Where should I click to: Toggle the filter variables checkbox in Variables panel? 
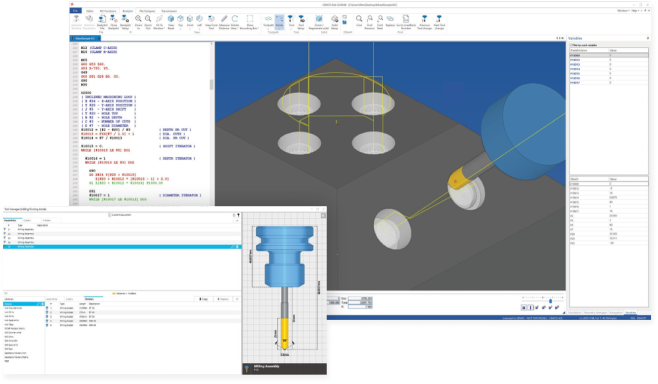pyautogui.click(x=571, y=45)
